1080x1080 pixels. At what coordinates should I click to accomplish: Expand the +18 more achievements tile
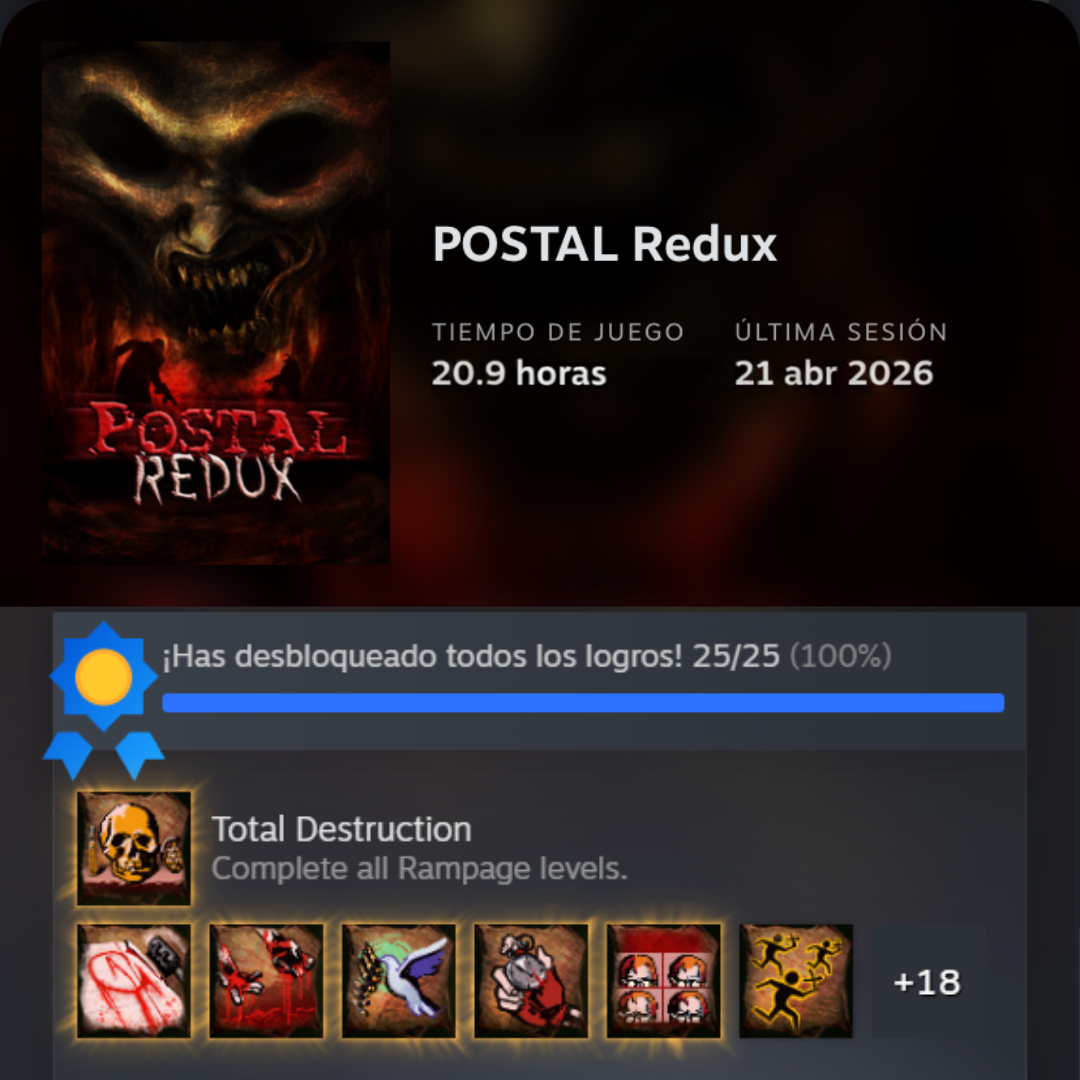928,981
